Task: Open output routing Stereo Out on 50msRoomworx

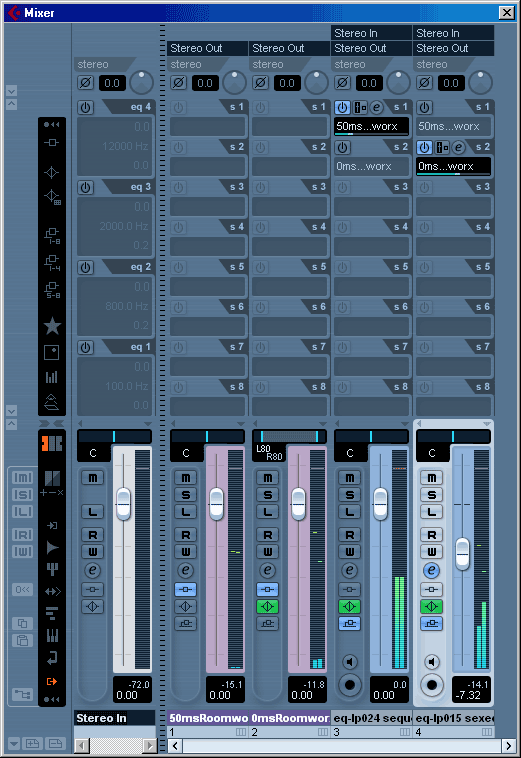Action: 207,48
